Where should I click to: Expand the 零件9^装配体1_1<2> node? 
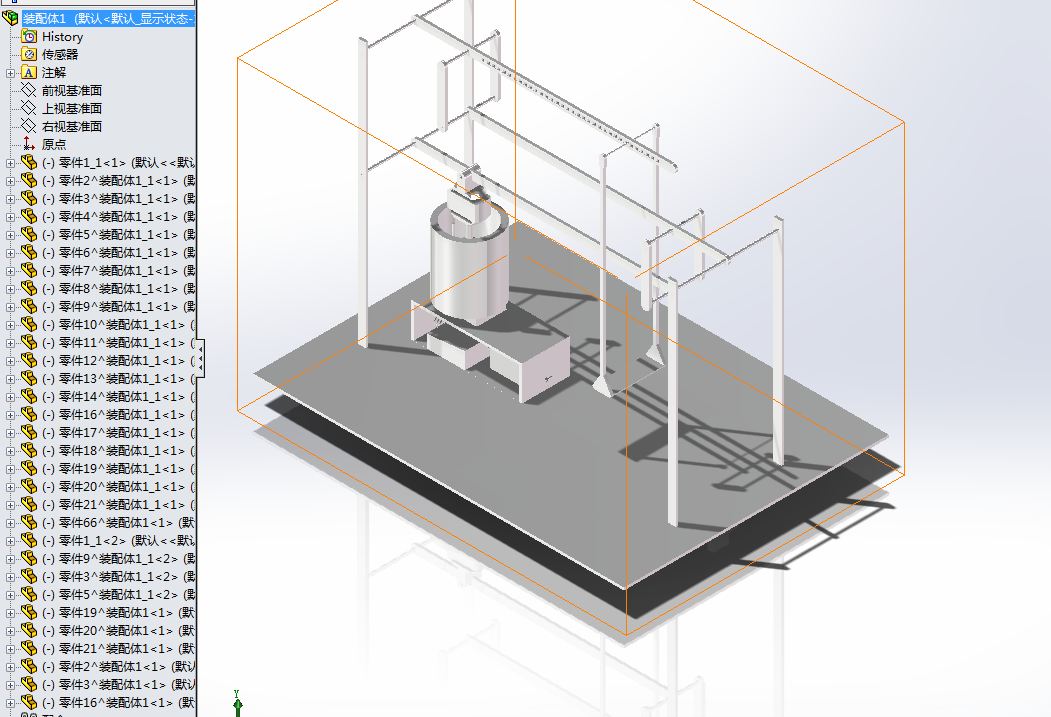10,559
